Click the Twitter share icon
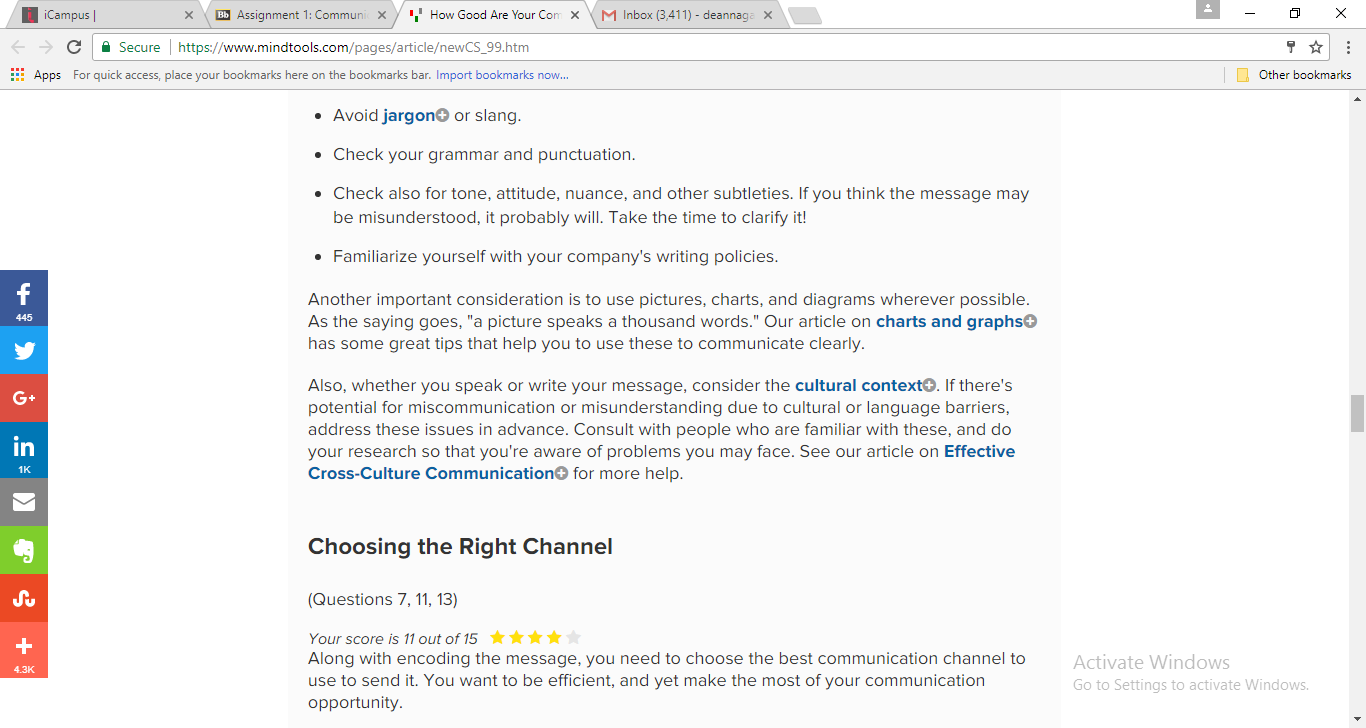The width and height of the screenshot is (1366, 728). point(24,350)
